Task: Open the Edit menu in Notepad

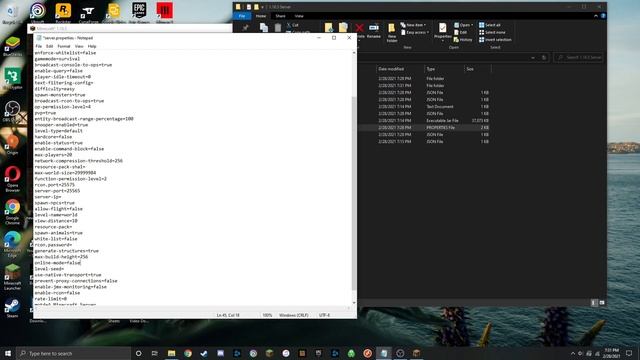Action: [x=49, y=46]
